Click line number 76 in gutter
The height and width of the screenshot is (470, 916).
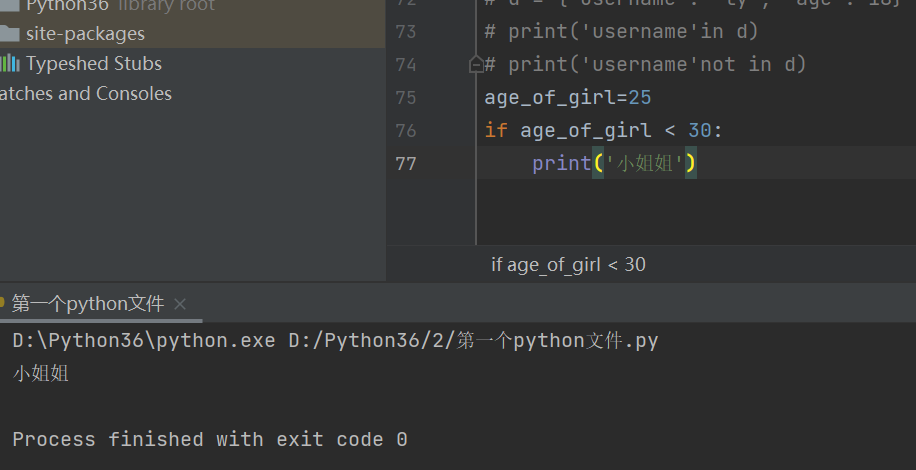coord(405,130)
